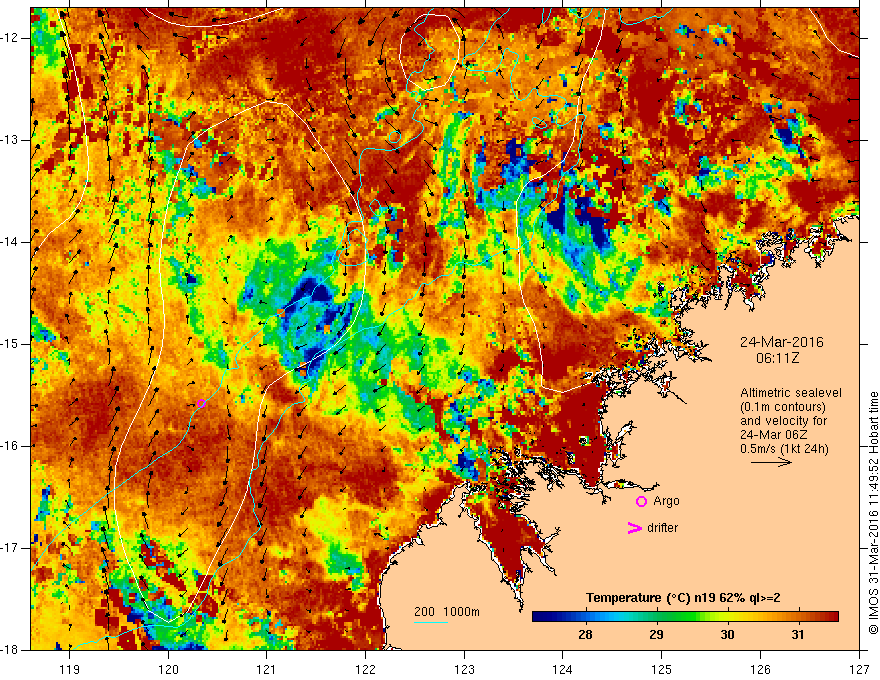Click the latitude axis label -18
The height and width of the screenshot is (680, 880).
coord(10,650)
